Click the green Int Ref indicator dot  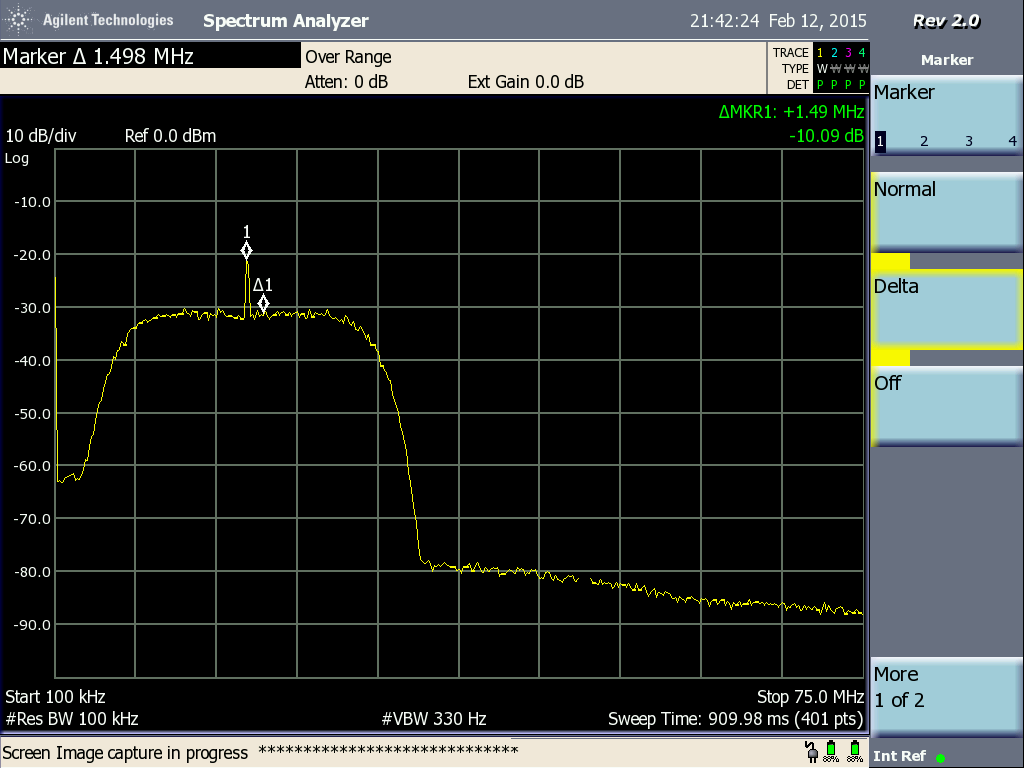(x=941, y=757)
